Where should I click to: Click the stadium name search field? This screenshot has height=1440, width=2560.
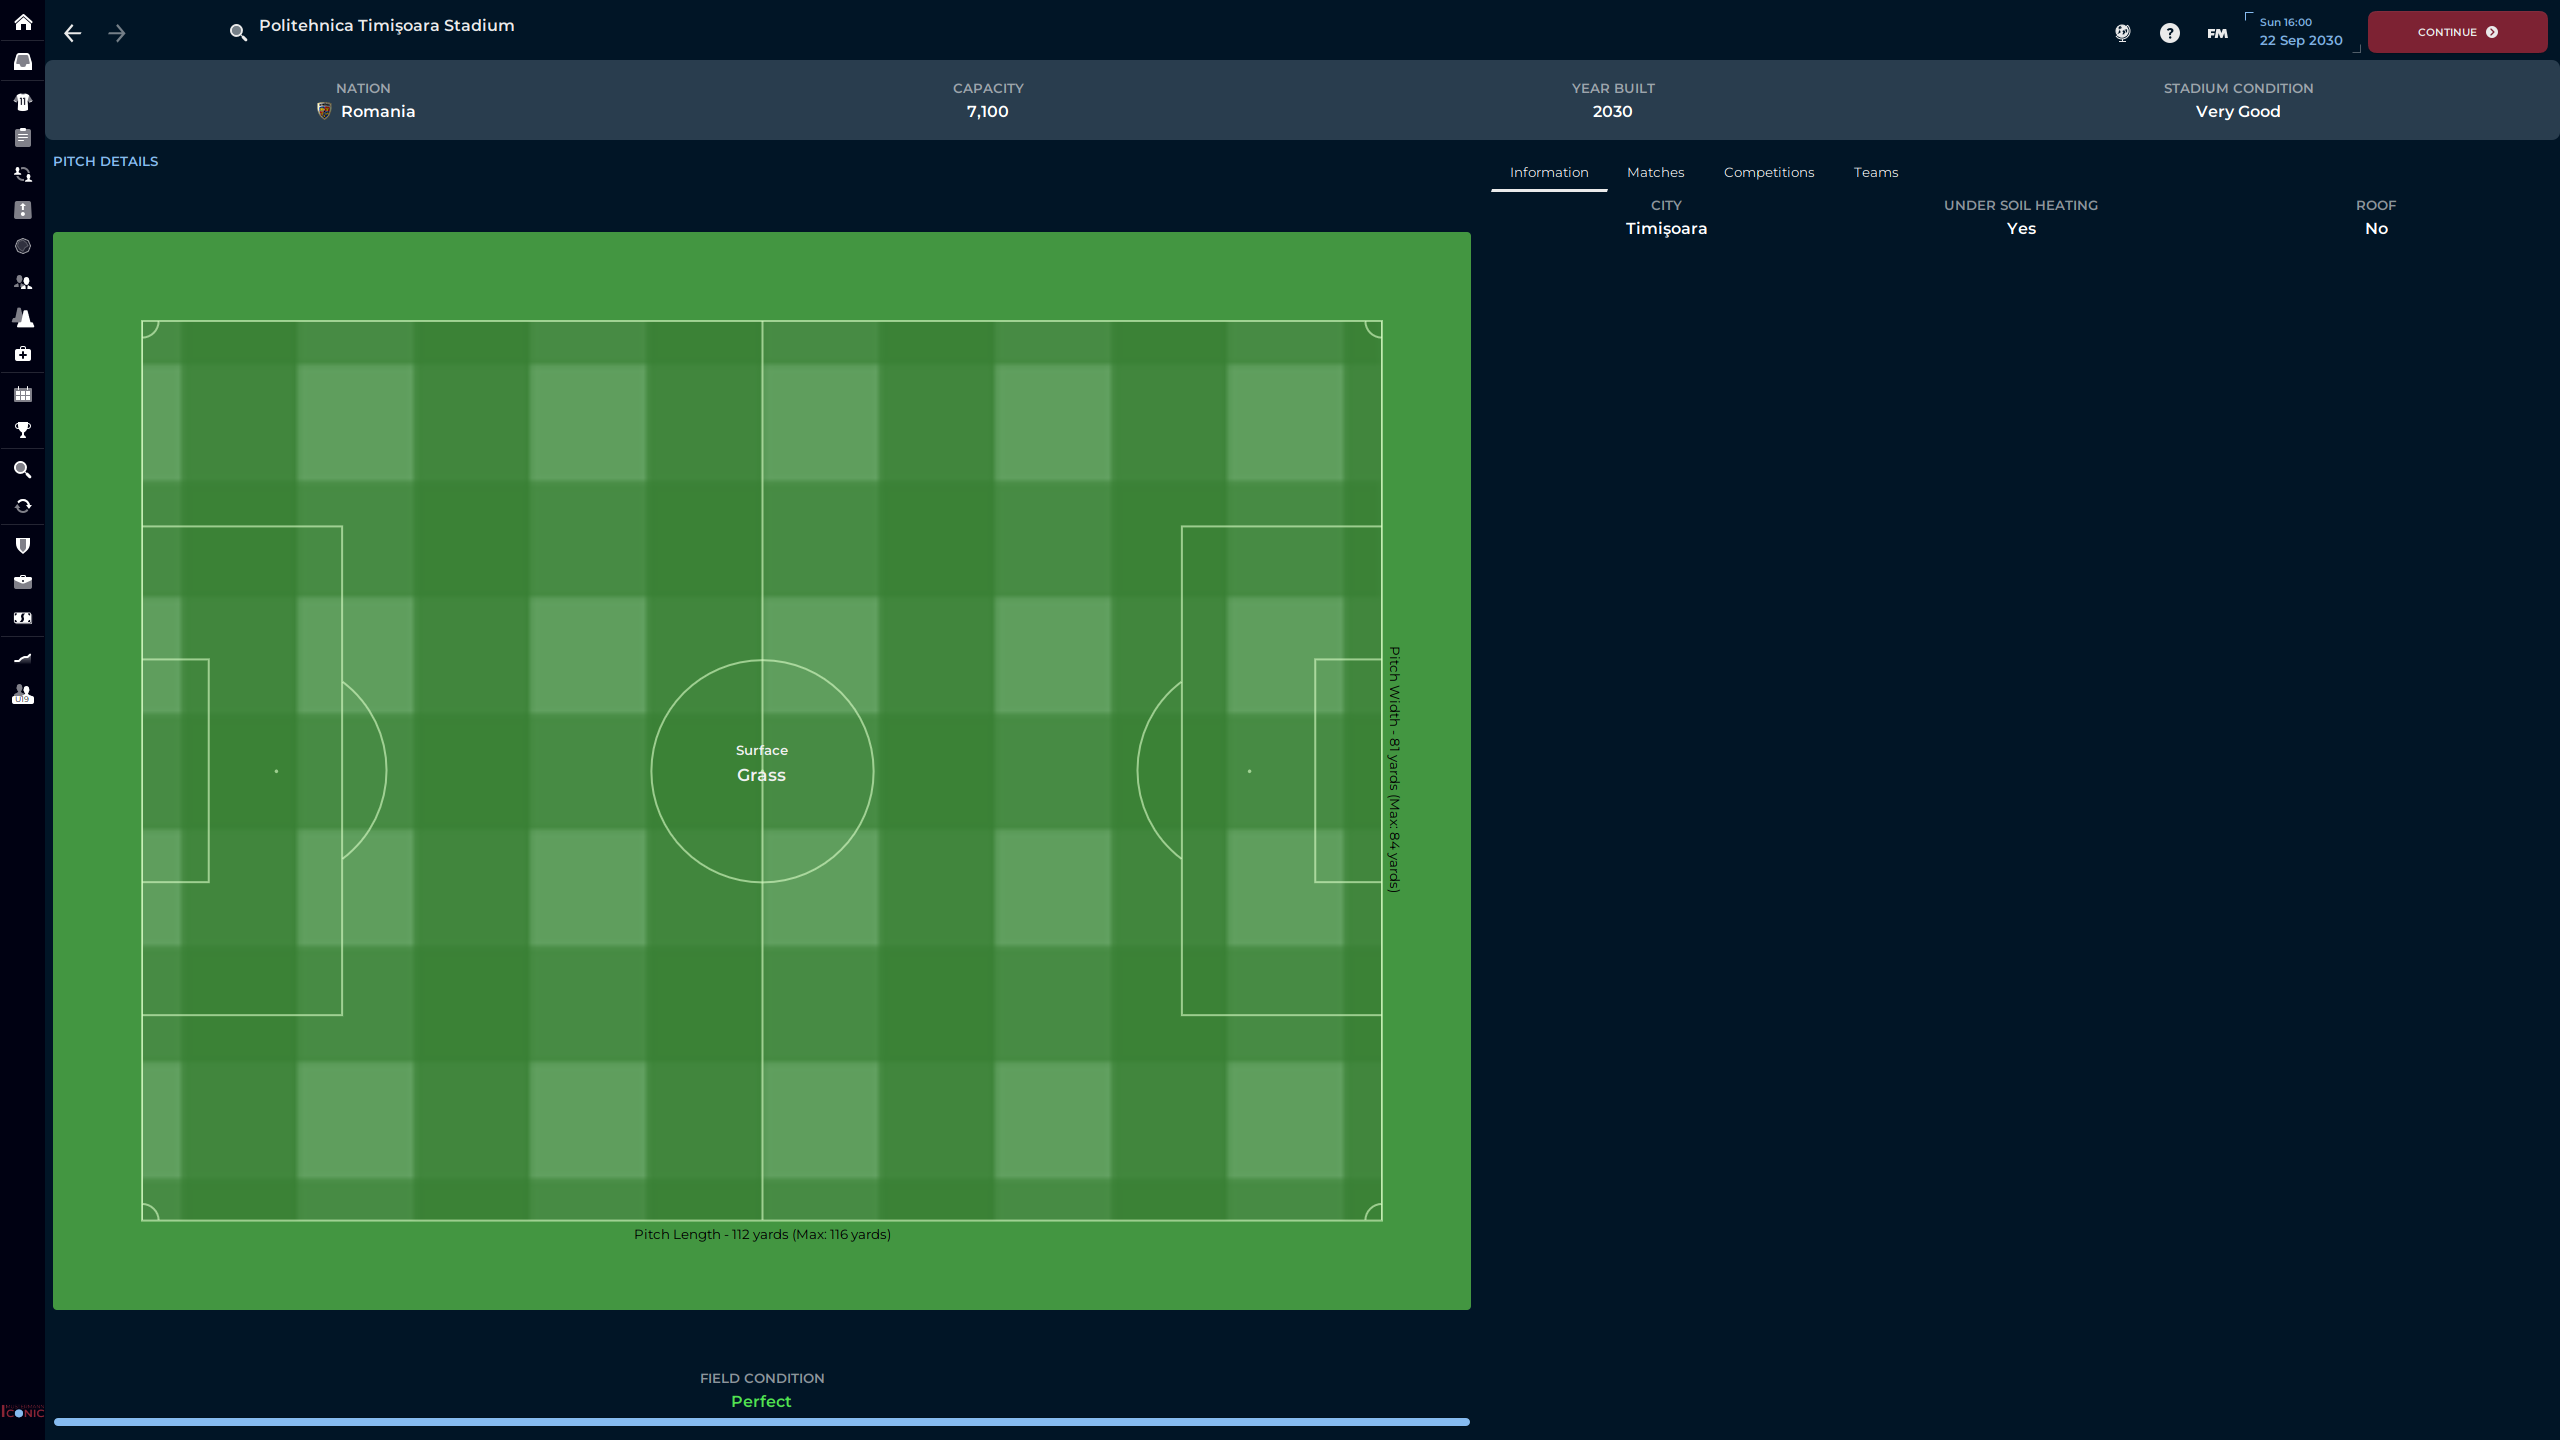coord(386,26)
